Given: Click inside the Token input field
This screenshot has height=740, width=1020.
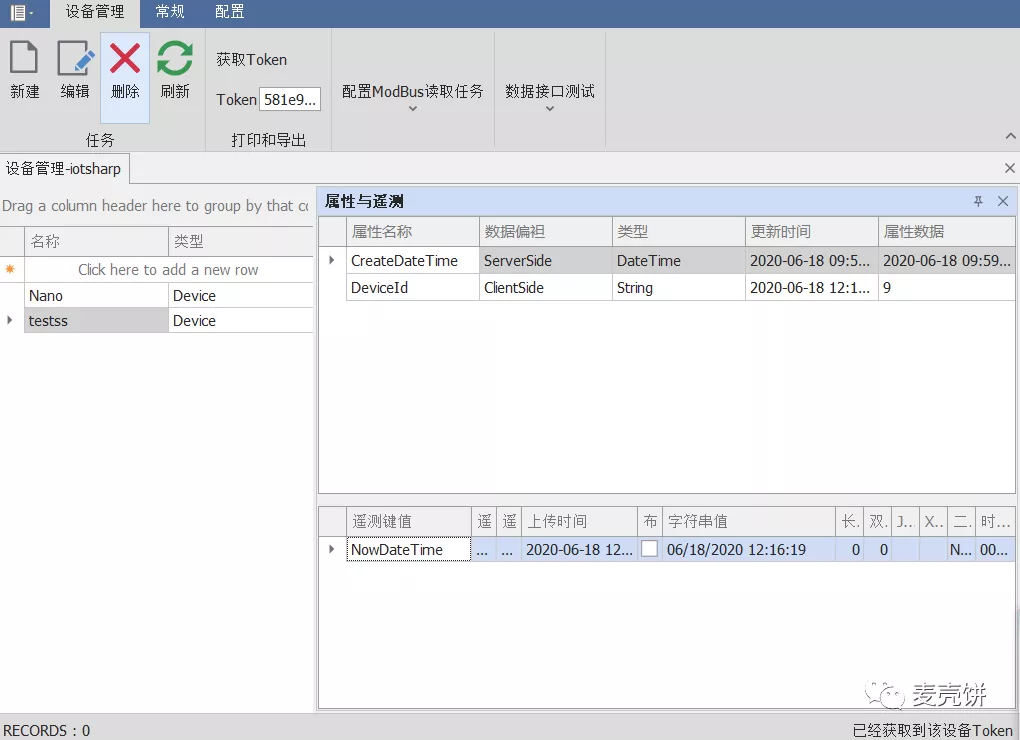Looking at the screenshot, I should (290, 99).
